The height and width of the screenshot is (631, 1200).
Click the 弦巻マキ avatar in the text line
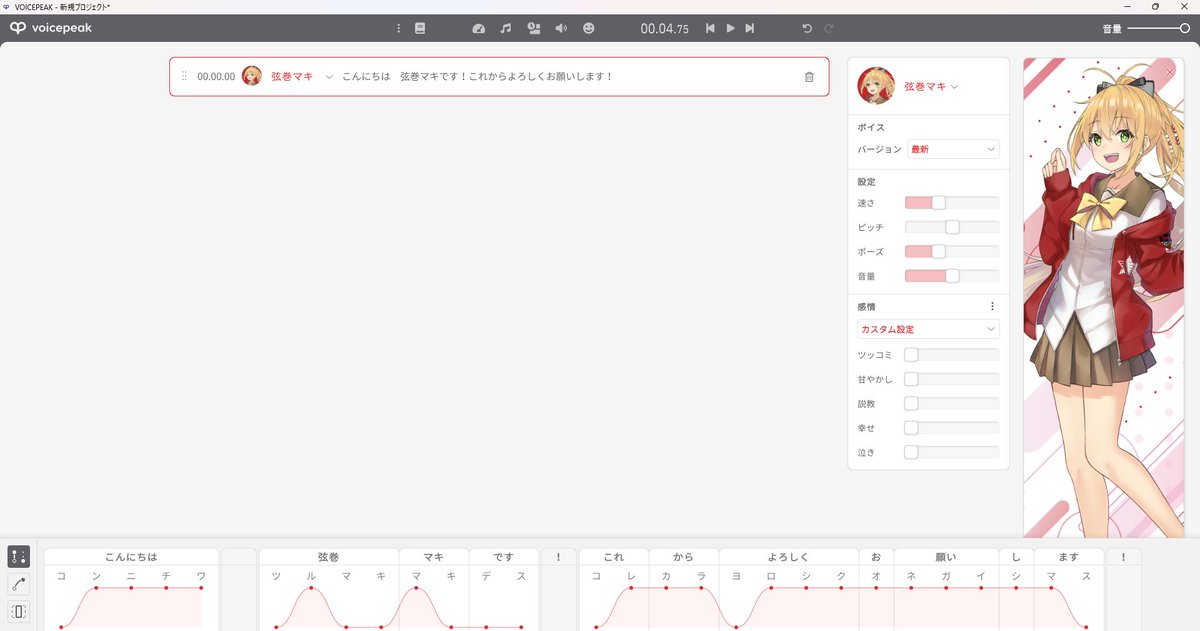click(x=252, y=76)
